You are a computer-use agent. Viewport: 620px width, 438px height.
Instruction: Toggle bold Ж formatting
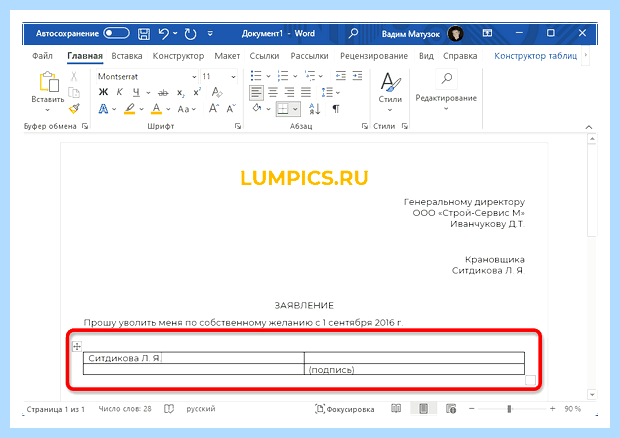pos(103,93)
